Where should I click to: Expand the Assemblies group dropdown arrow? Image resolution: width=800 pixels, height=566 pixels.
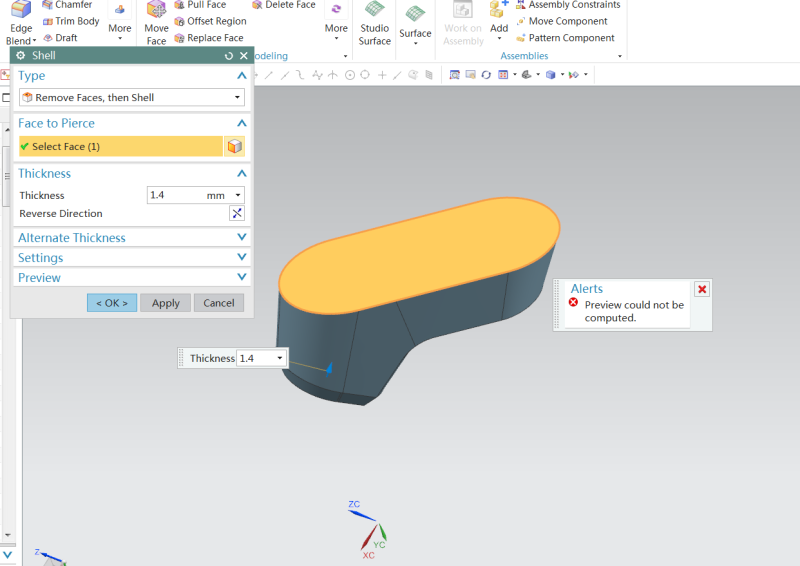620,56
